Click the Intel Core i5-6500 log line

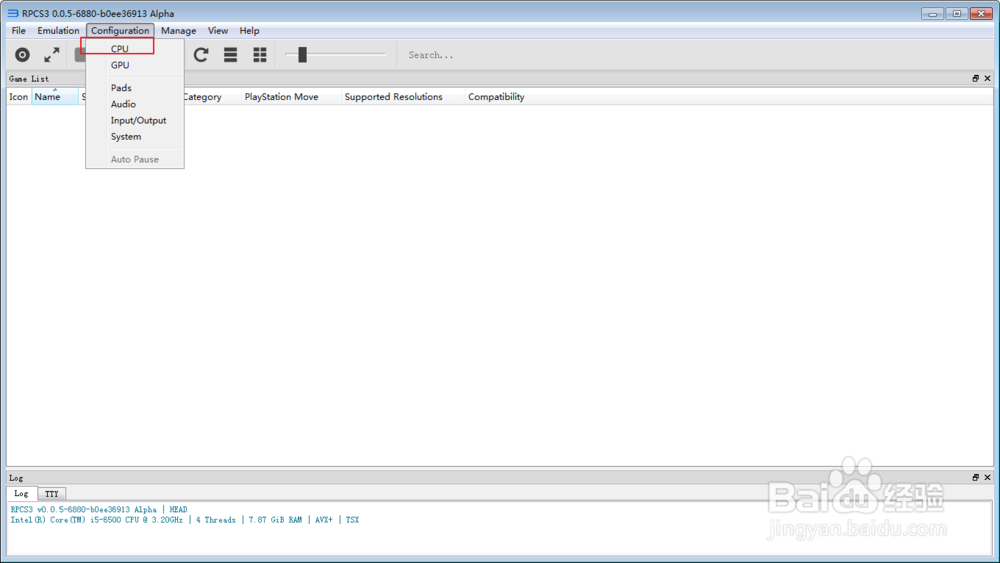click(x=185, y=520)
